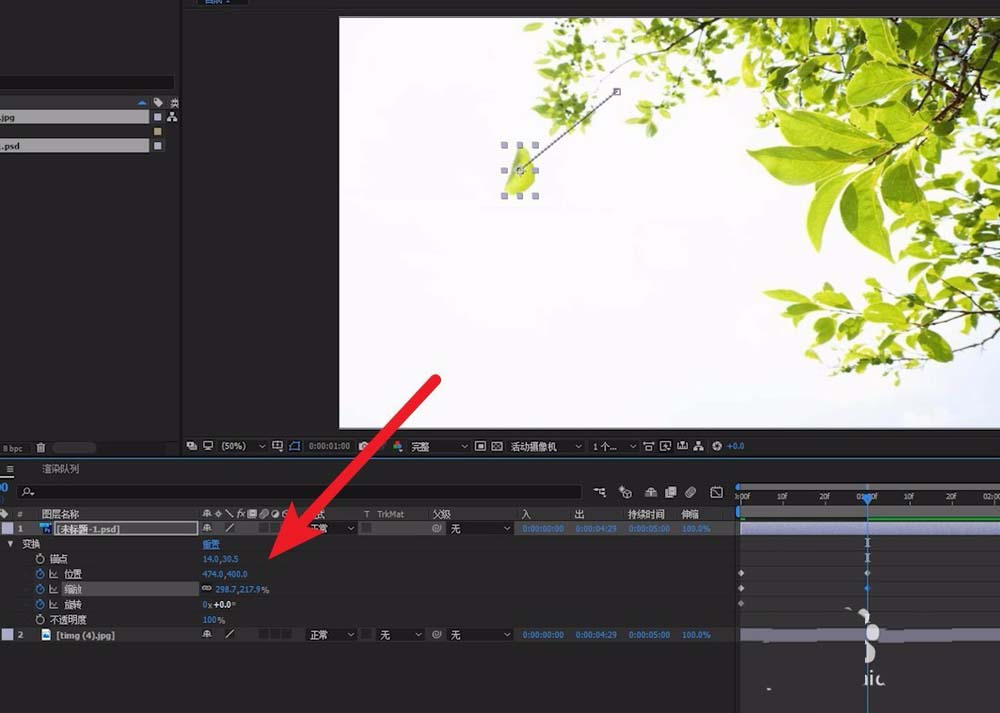
Task: Toggle 不透明度 opacity stopwatch
Action: [40, 620]
